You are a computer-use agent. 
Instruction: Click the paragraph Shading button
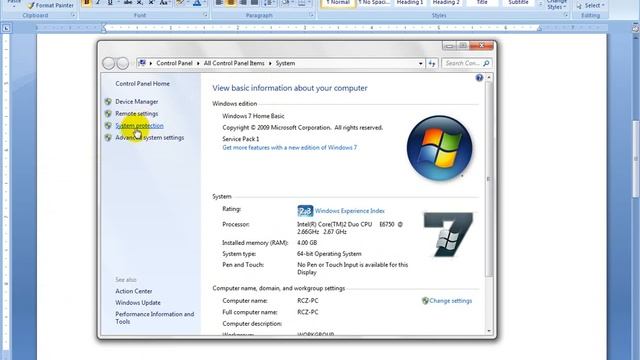pyautogui.click(x=287, y=3)
